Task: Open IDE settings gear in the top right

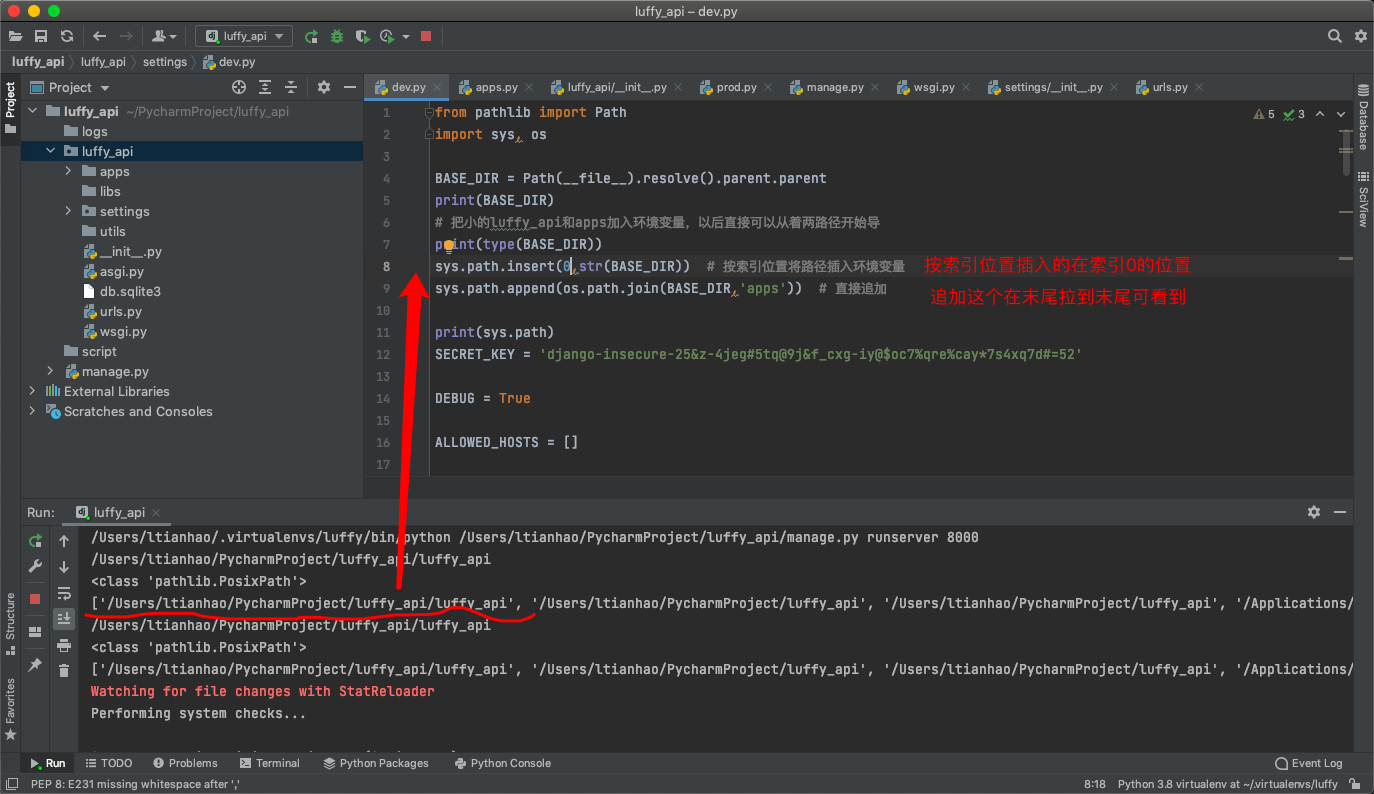Action: 1360,36
